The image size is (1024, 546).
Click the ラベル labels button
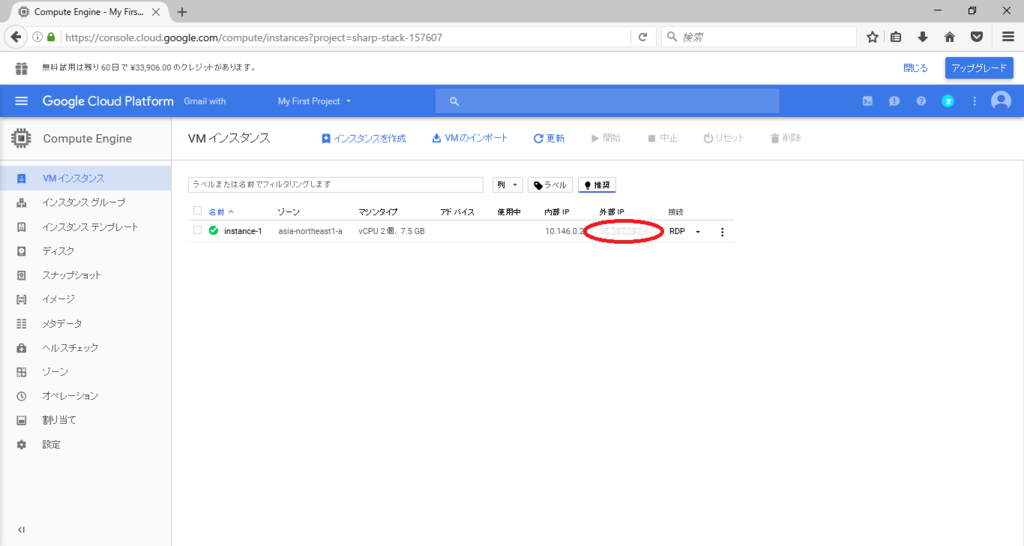pyautogui.click(x=550, y=185)
